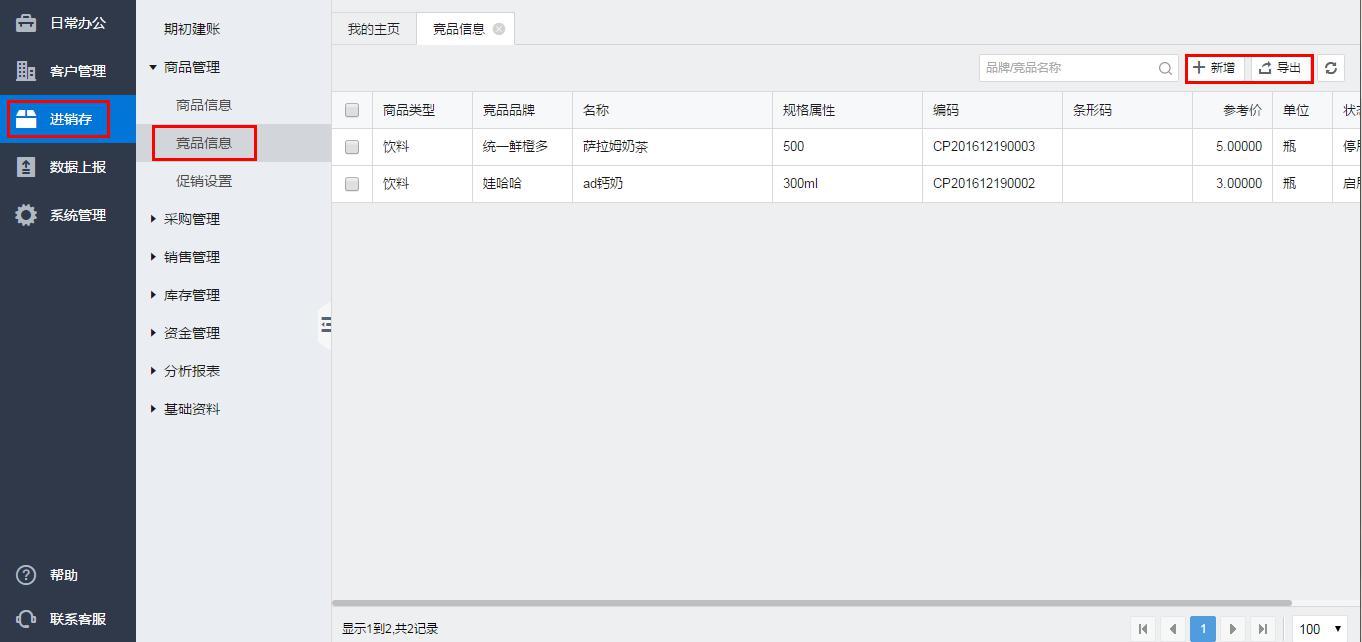Check the 萨拉姆奶茶 row checkbox
Viewport: 1362px width, 642px height.
tap(352, 147)
